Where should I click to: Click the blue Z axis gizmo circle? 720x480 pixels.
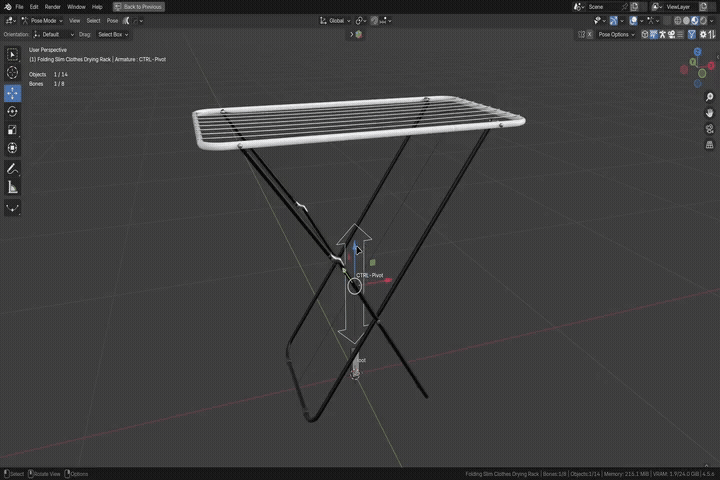coord(698,52)
